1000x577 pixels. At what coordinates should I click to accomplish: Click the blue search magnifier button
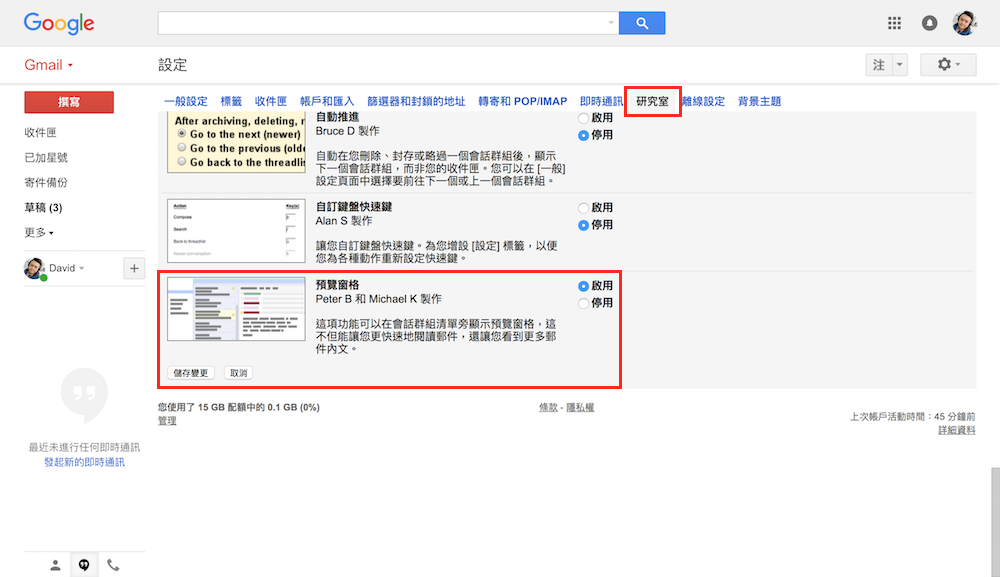(642, 23)
